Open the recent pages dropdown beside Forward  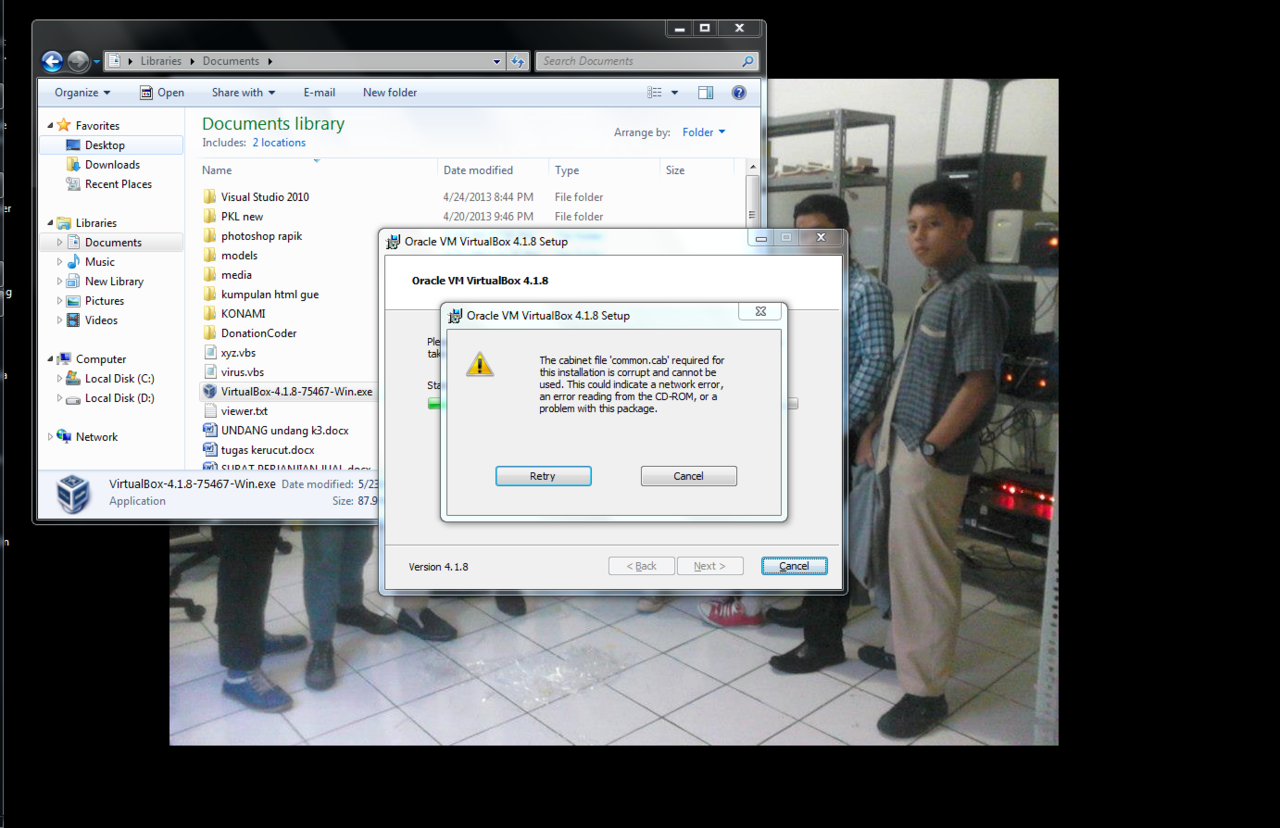coord(97,62)
